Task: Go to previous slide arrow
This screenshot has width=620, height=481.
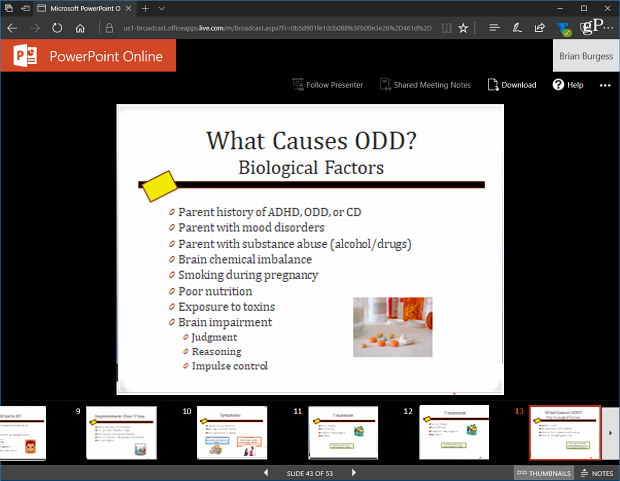Action: pyautogui.click(x=266, y=473)
